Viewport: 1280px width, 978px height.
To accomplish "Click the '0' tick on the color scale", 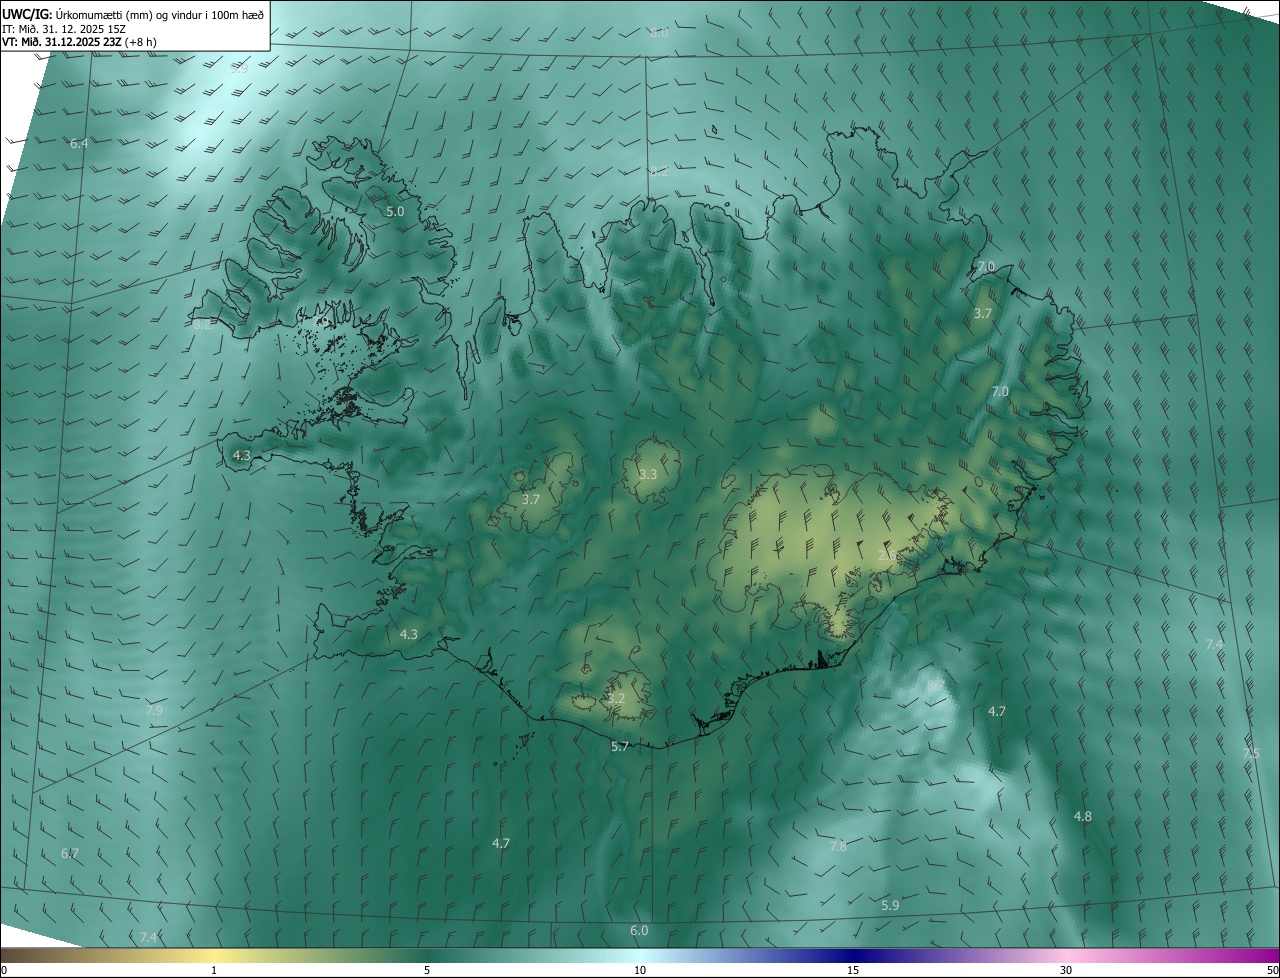I will point(3,970).
